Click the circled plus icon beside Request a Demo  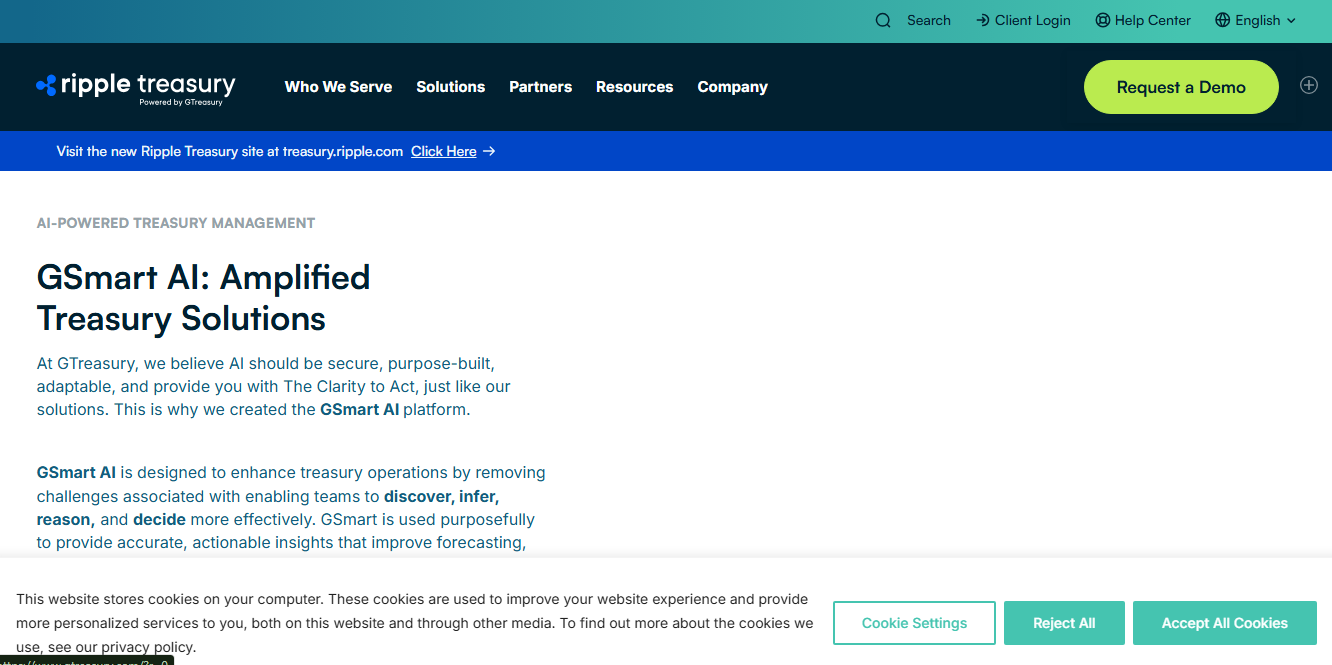point(1308,86)
